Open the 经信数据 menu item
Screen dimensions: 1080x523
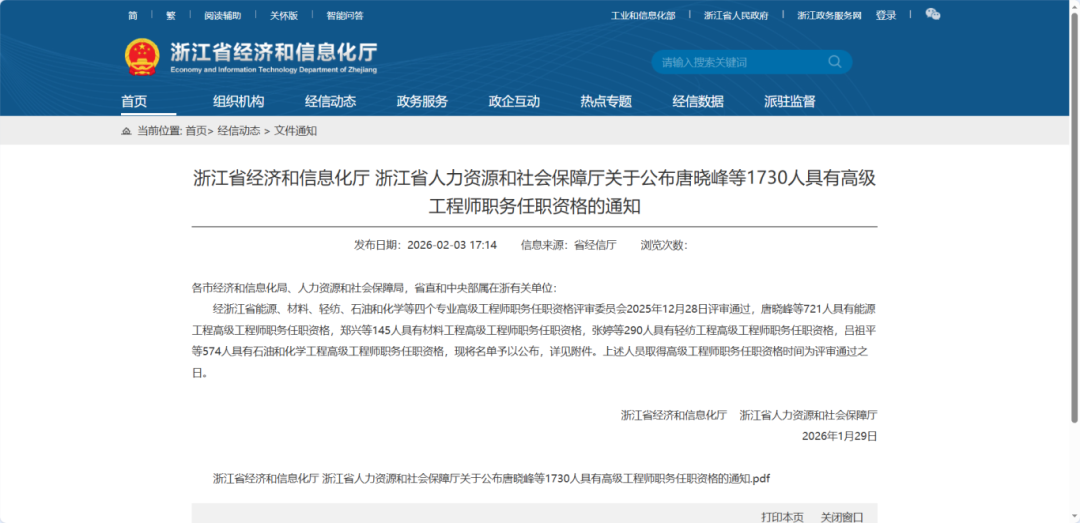tap(698, 101)
